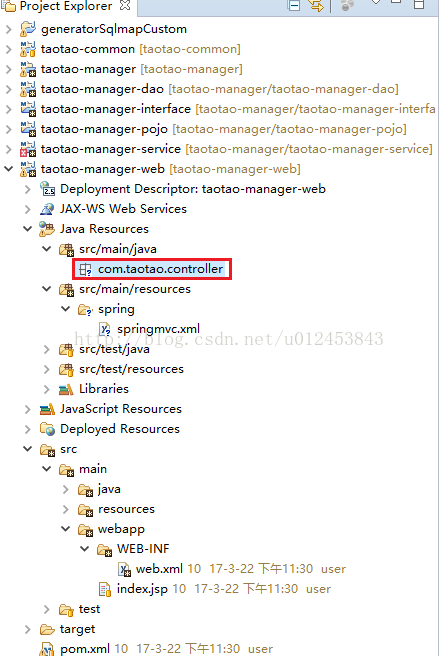439x656 pixels.
Task: Select the taotao-manager-interface project label
Action: 116,109
